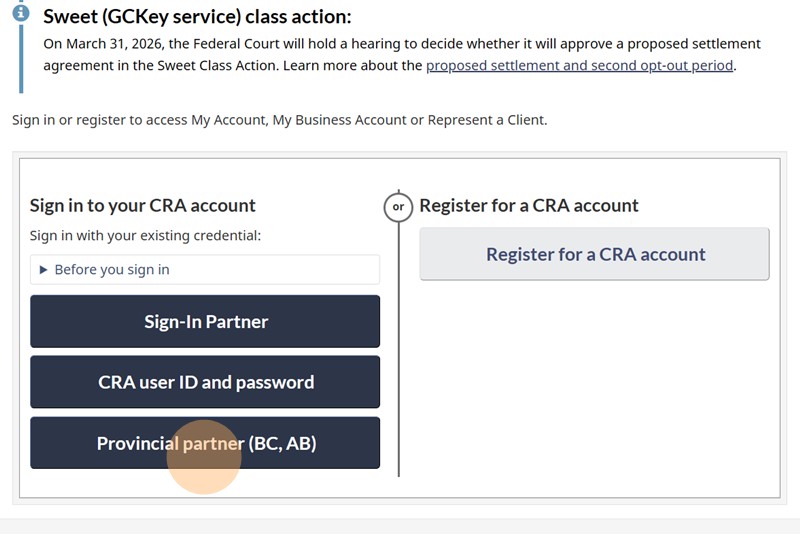
Task: Click the blue info icon beside the class action notice
Action: pos(20,14)
